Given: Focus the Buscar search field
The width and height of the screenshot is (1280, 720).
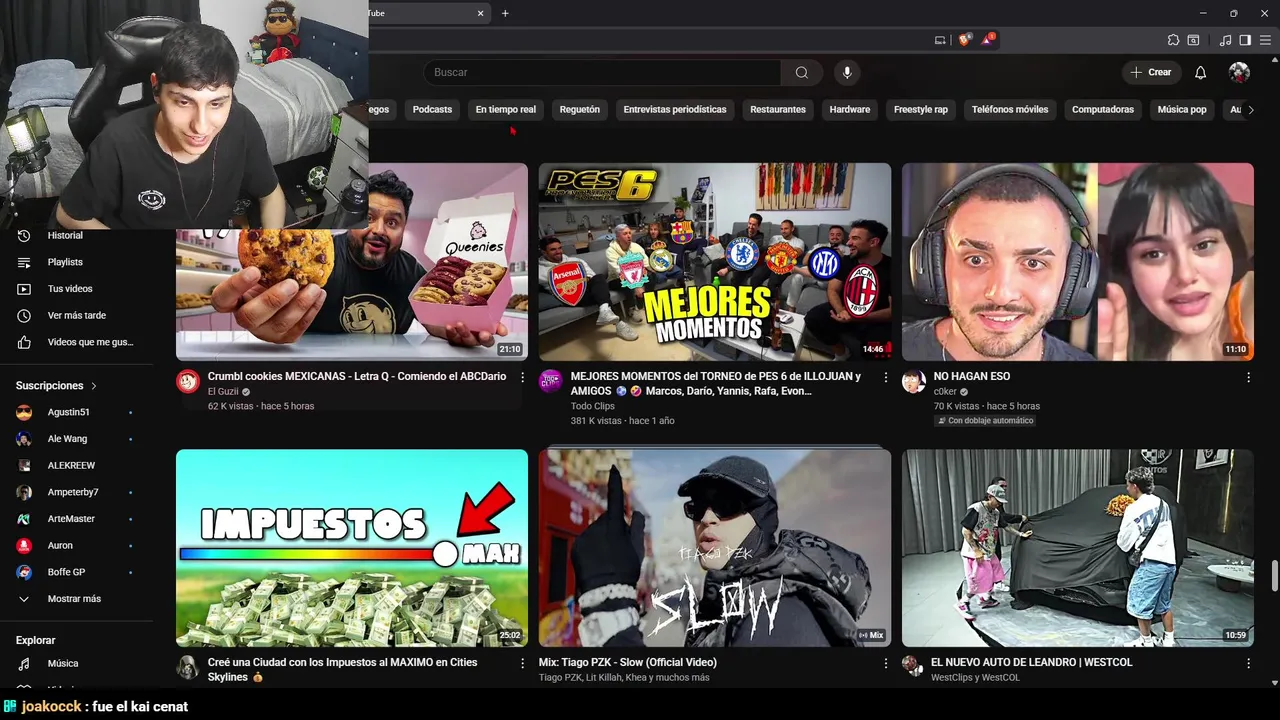Looking at the screenshot, I should [602, 72].
